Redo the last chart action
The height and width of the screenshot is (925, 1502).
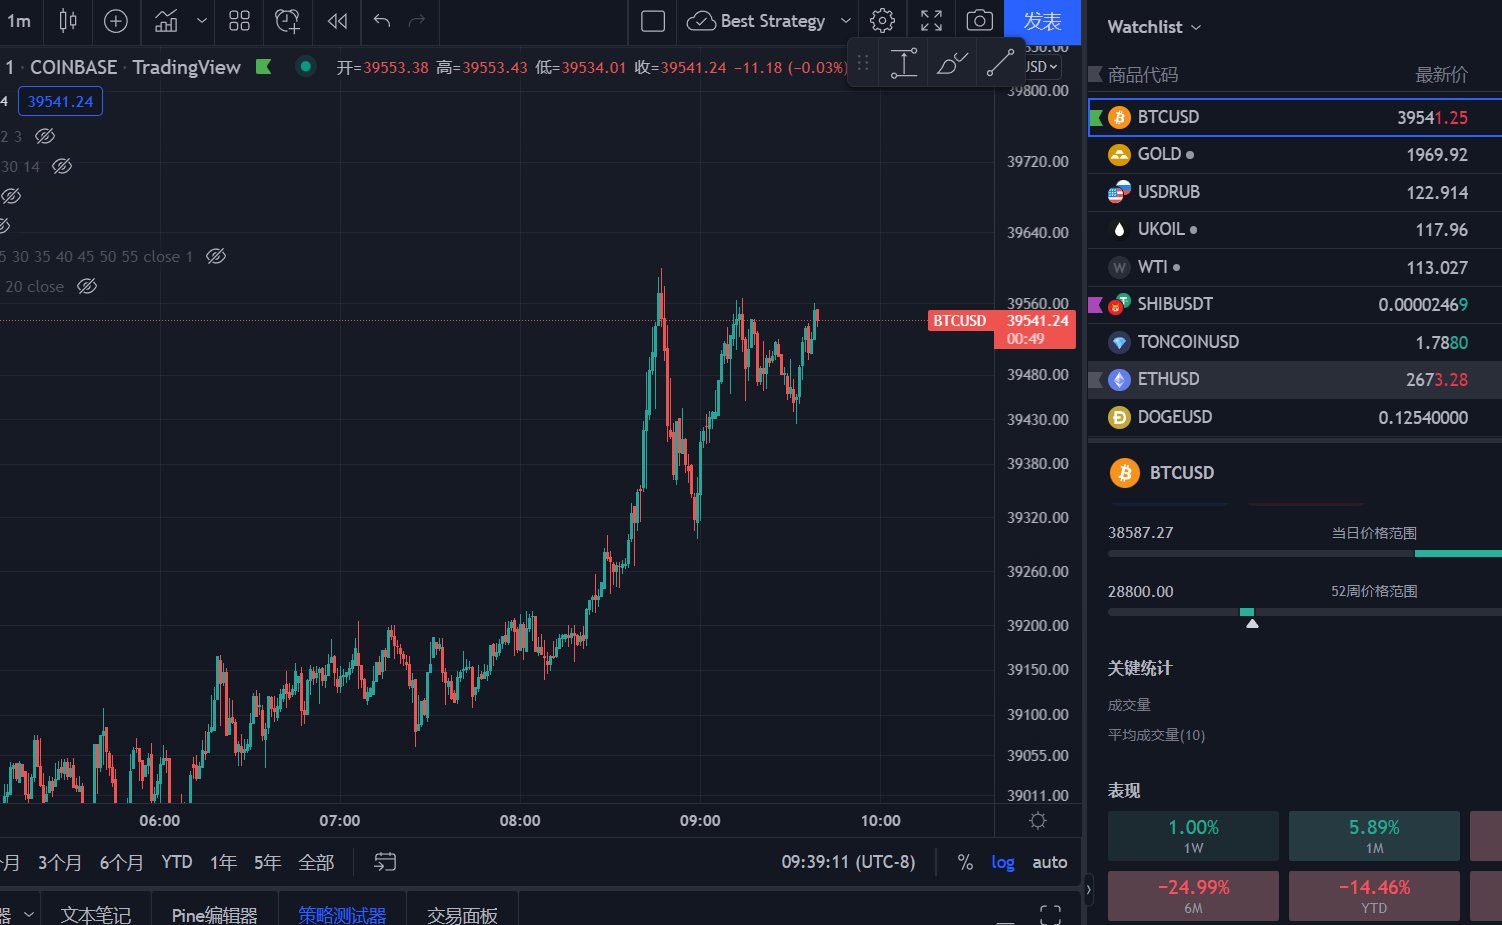418,20
